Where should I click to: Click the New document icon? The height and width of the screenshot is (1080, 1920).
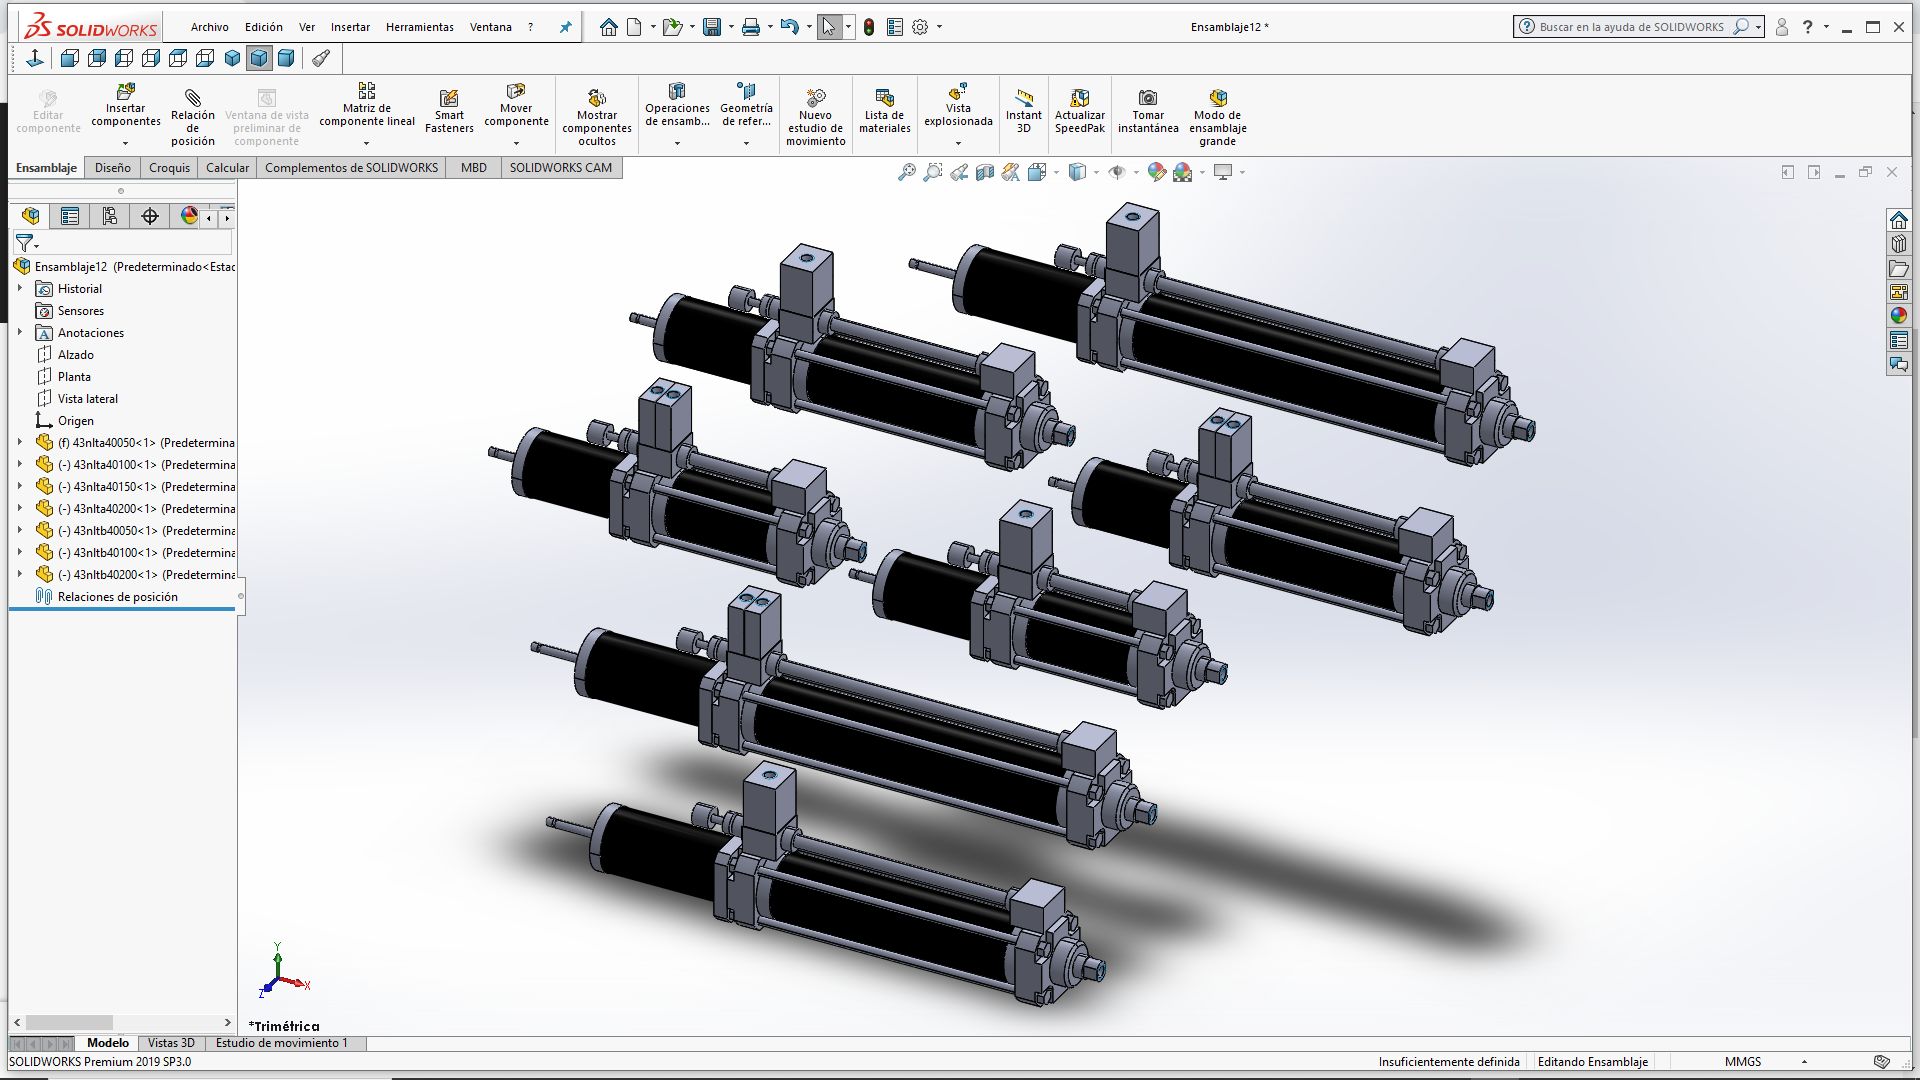(x=634, y=27)
